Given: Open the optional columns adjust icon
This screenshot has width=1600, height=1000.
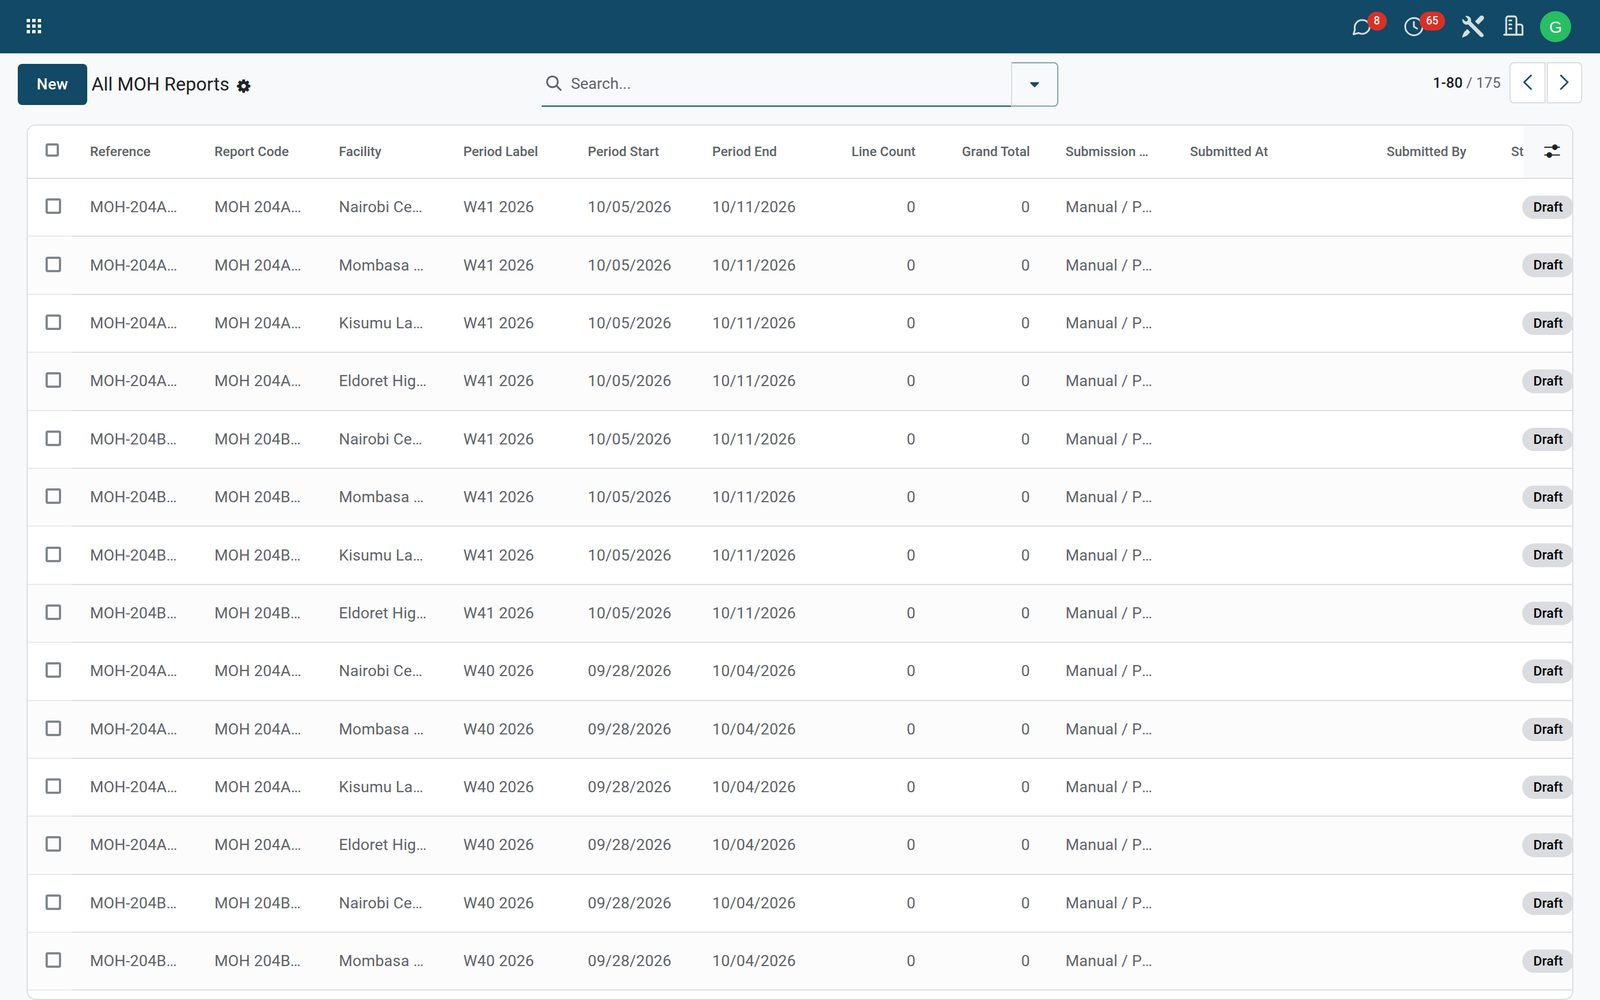Looking at the screenshot, I should [x=1551, y=151].
